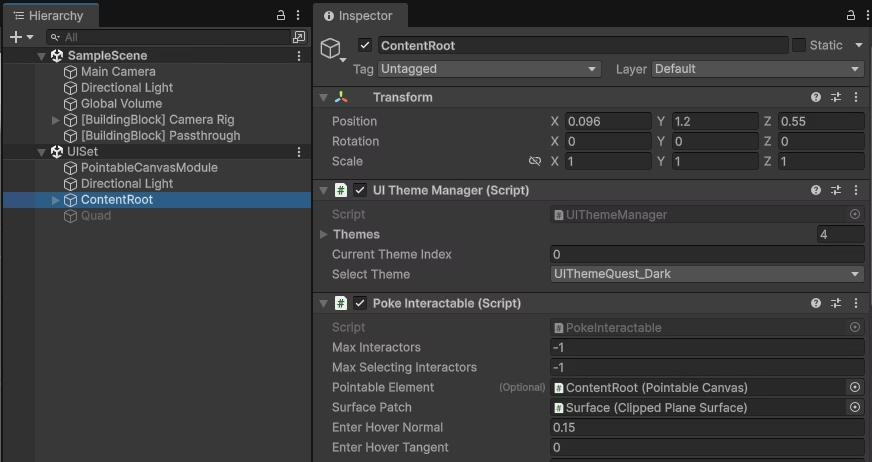Open the SampleScene kebab menu

pyautogui.click(x=299, y=56)
